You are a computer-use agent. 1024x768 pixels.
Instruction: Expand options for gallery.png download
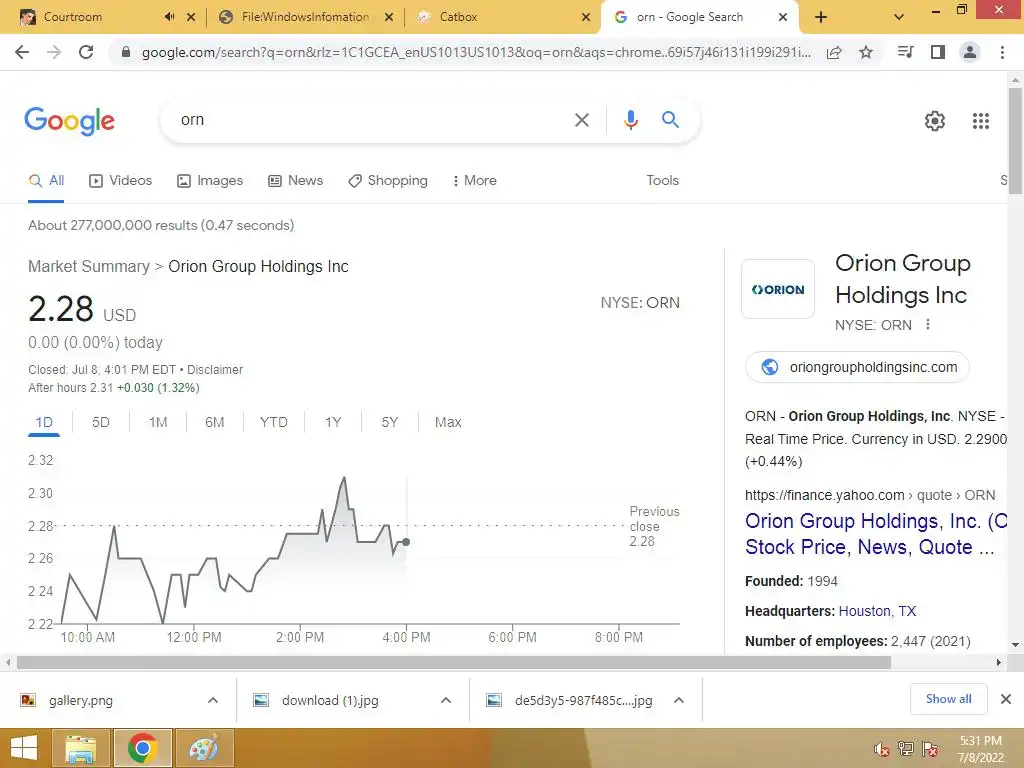tap(213, 700)
